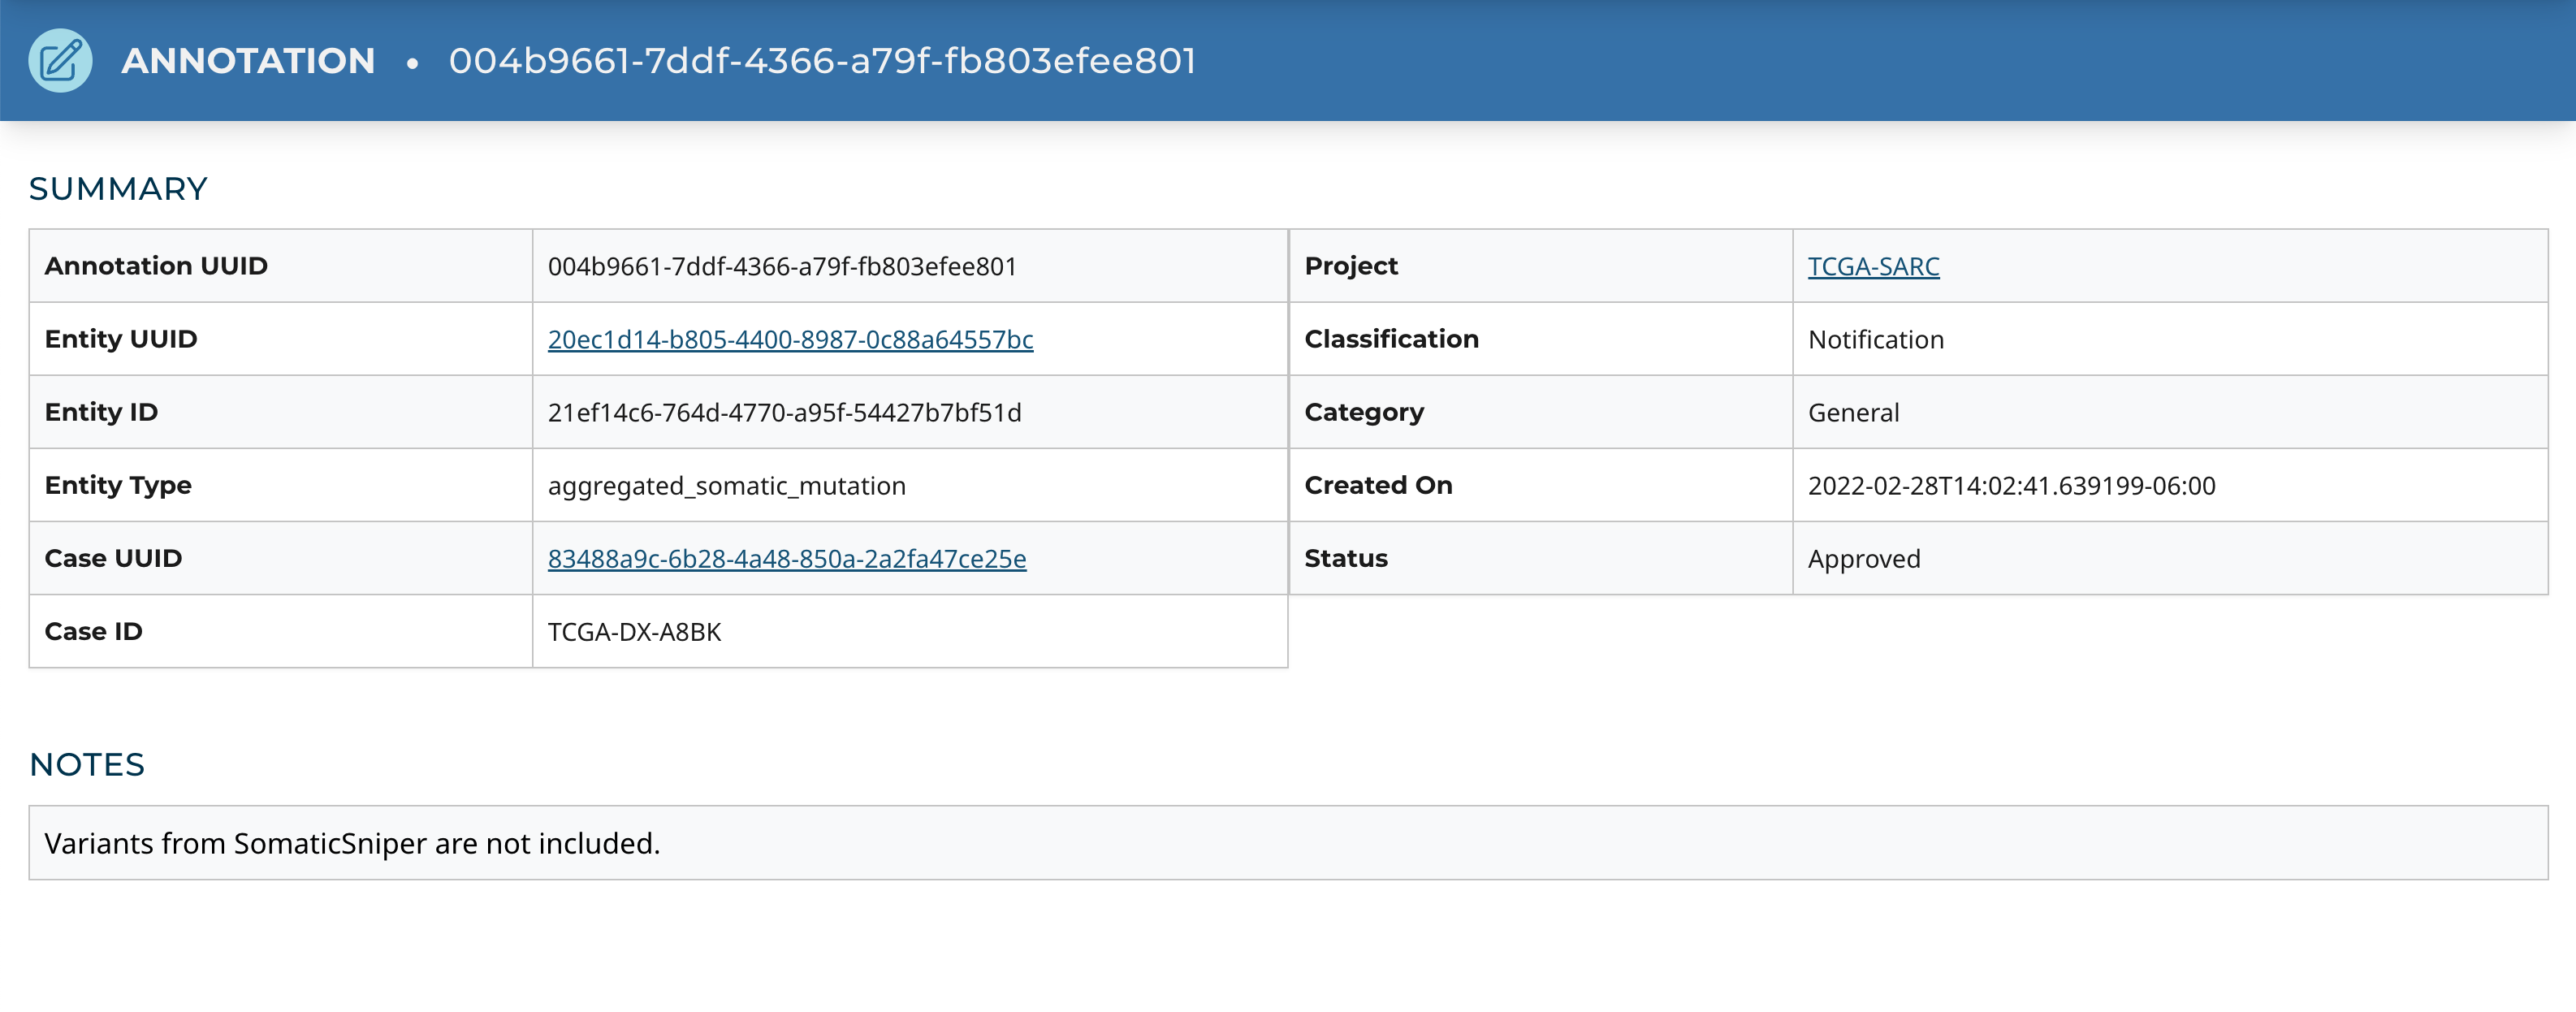Open the Entity UUID link 20ec1d14
Viewport: 2576px width, 1012px height.
[x=790, y=340]
